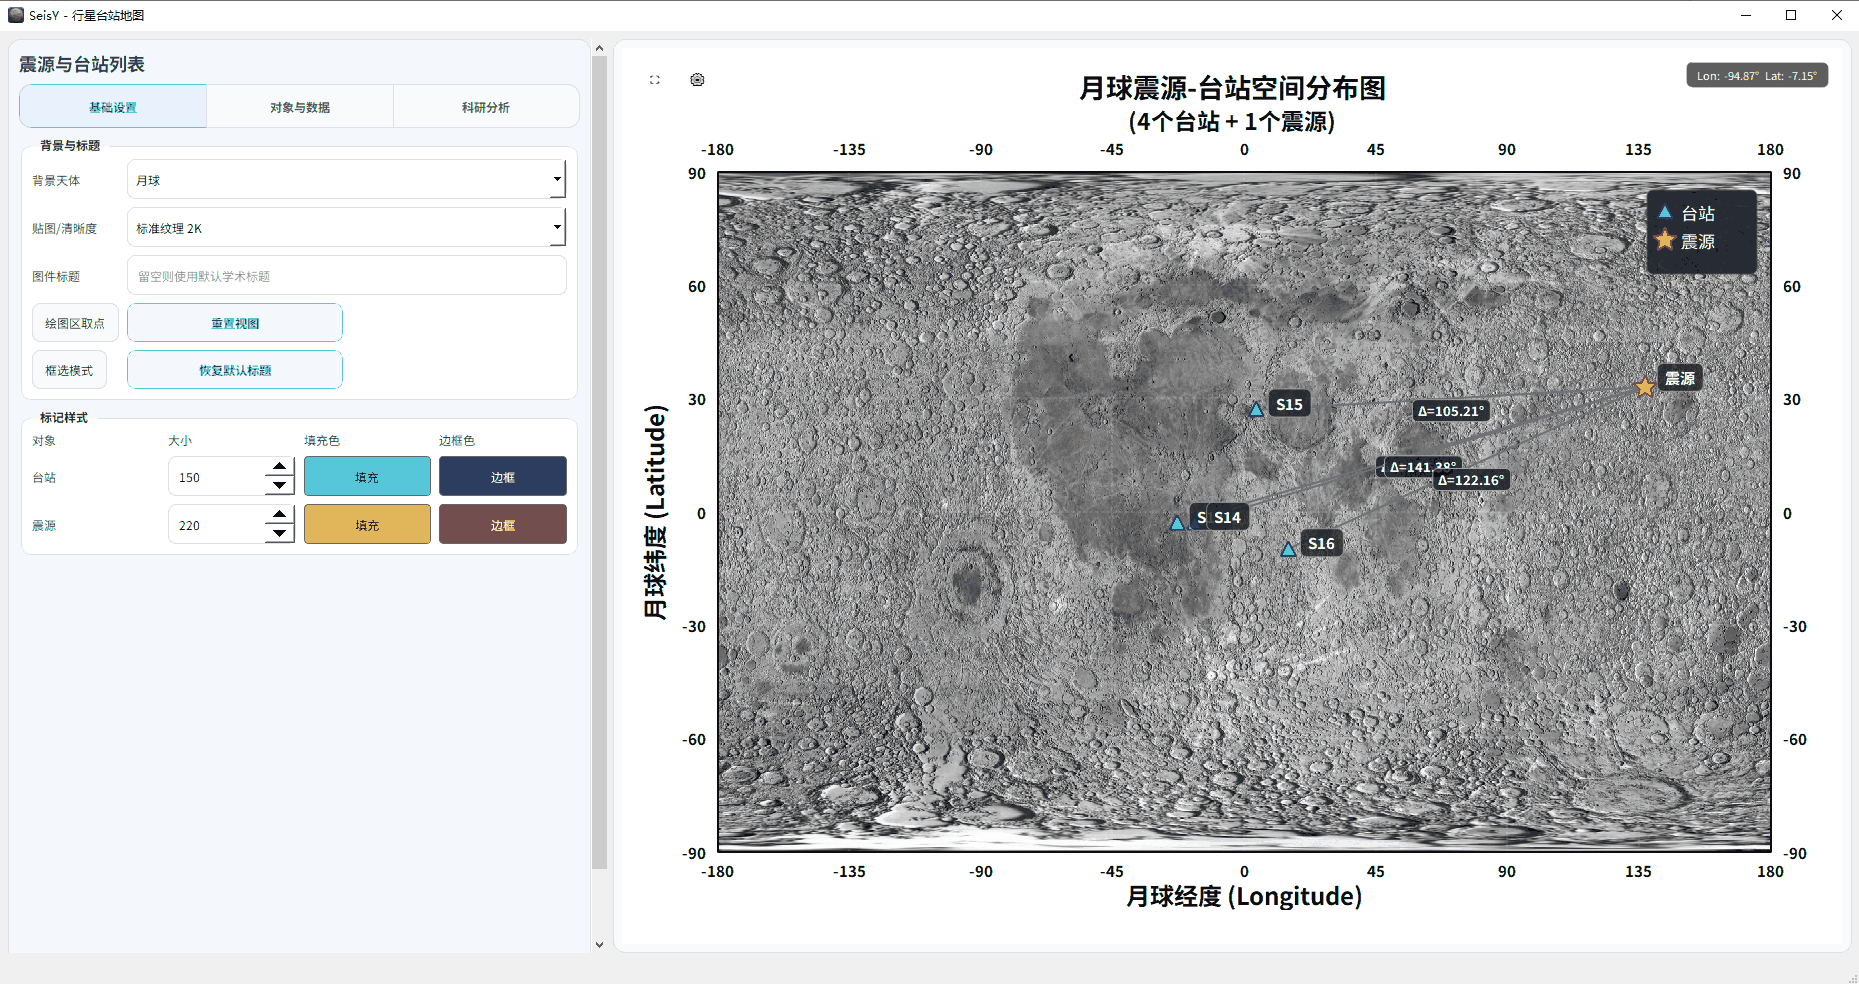
Task: Click the map title 月球震源-台站空间分布图
Action: click(1232, 88)
